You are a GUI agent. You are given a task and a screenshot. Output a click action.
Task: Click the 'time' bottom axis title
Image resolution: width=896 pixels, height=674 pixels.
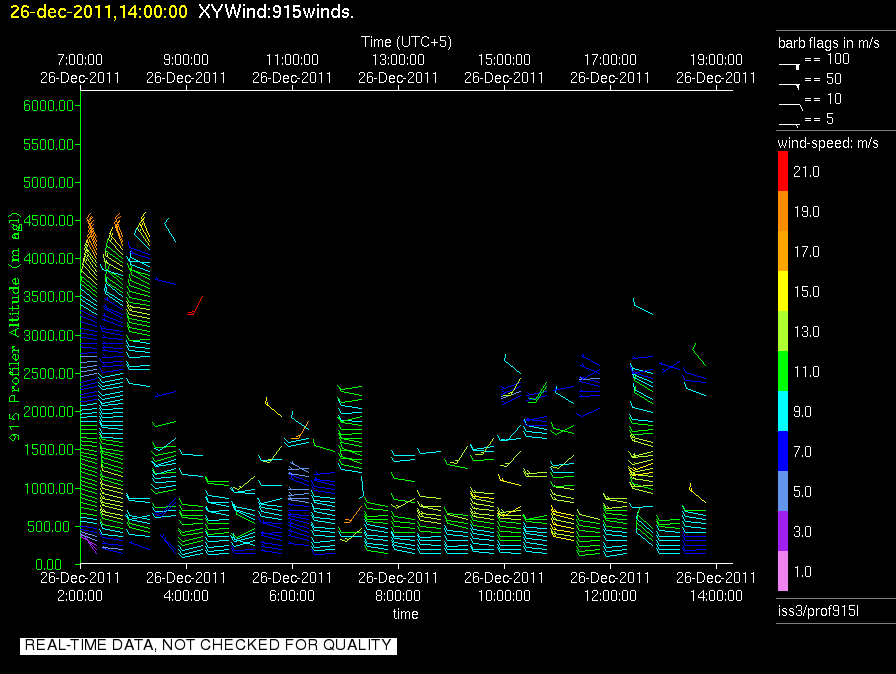(x=406, y=614)
